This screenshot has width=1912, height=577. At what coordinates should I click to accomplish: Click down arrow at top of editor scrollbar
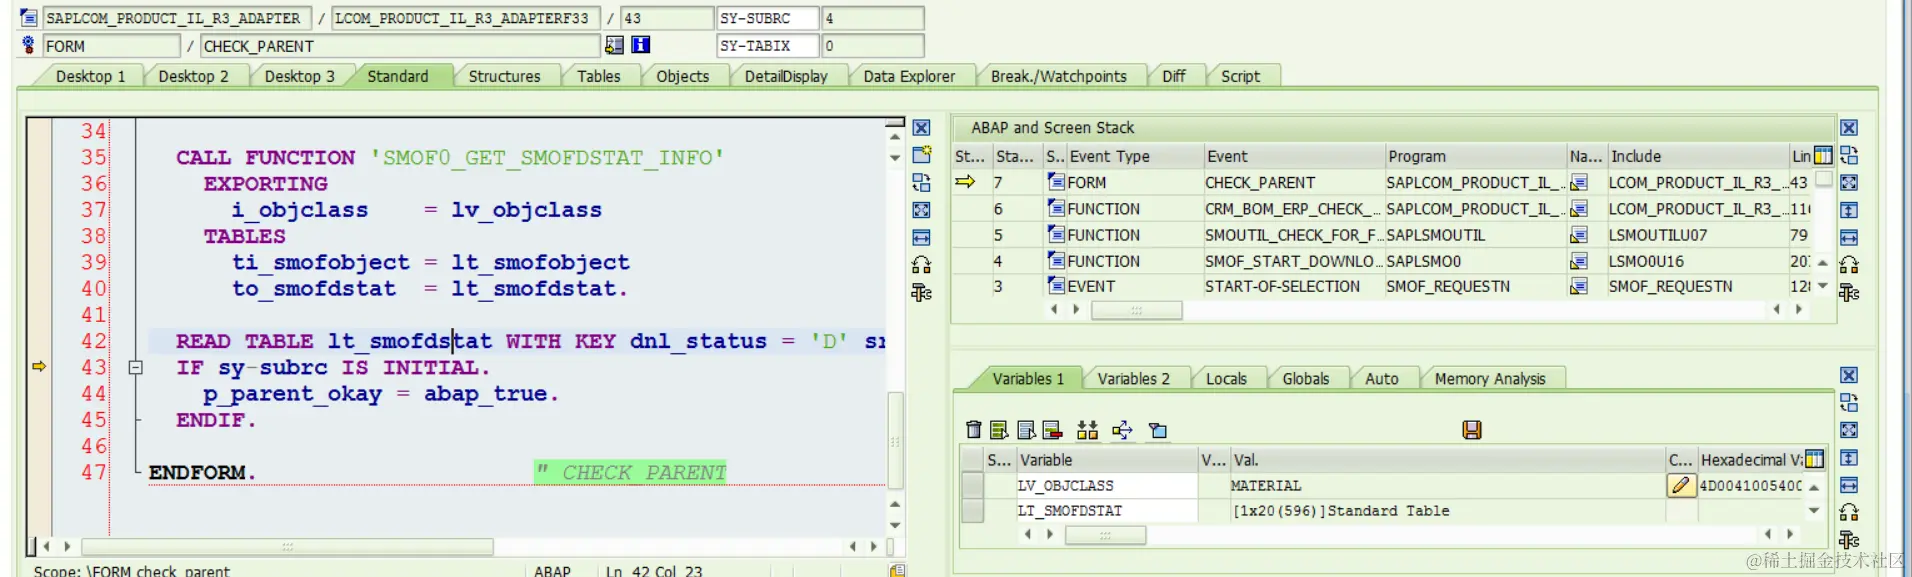pyautogui.click(x=895, y=157)
